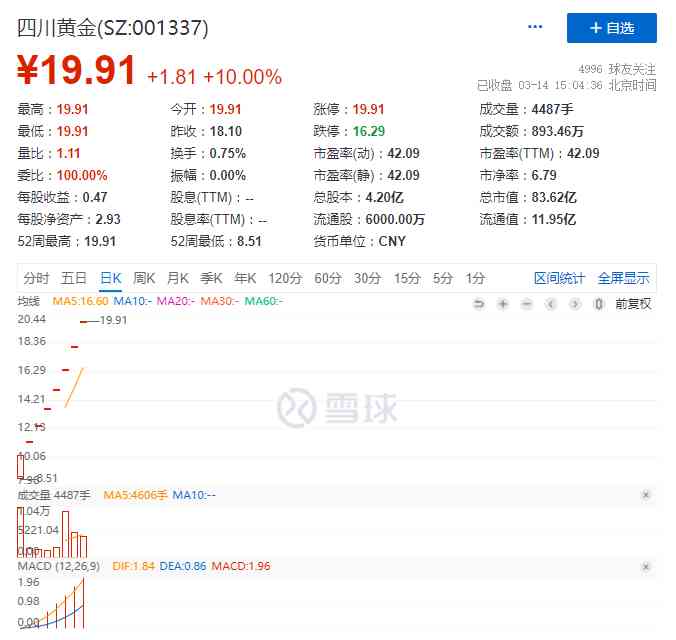The image size is (676, 640).
Task: Zoom in the K-line chart with plus icon
Action: 503,303
